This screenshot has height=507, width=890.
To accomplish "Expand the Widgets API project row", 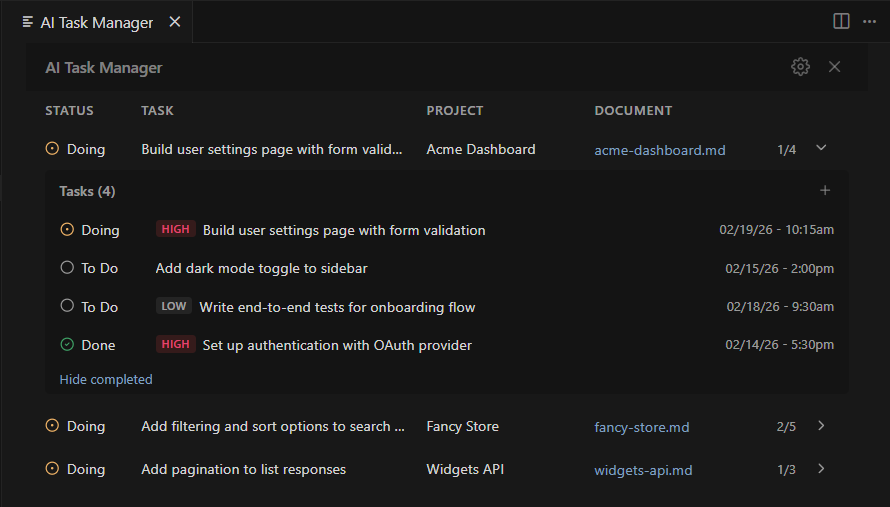I will 821,468.
